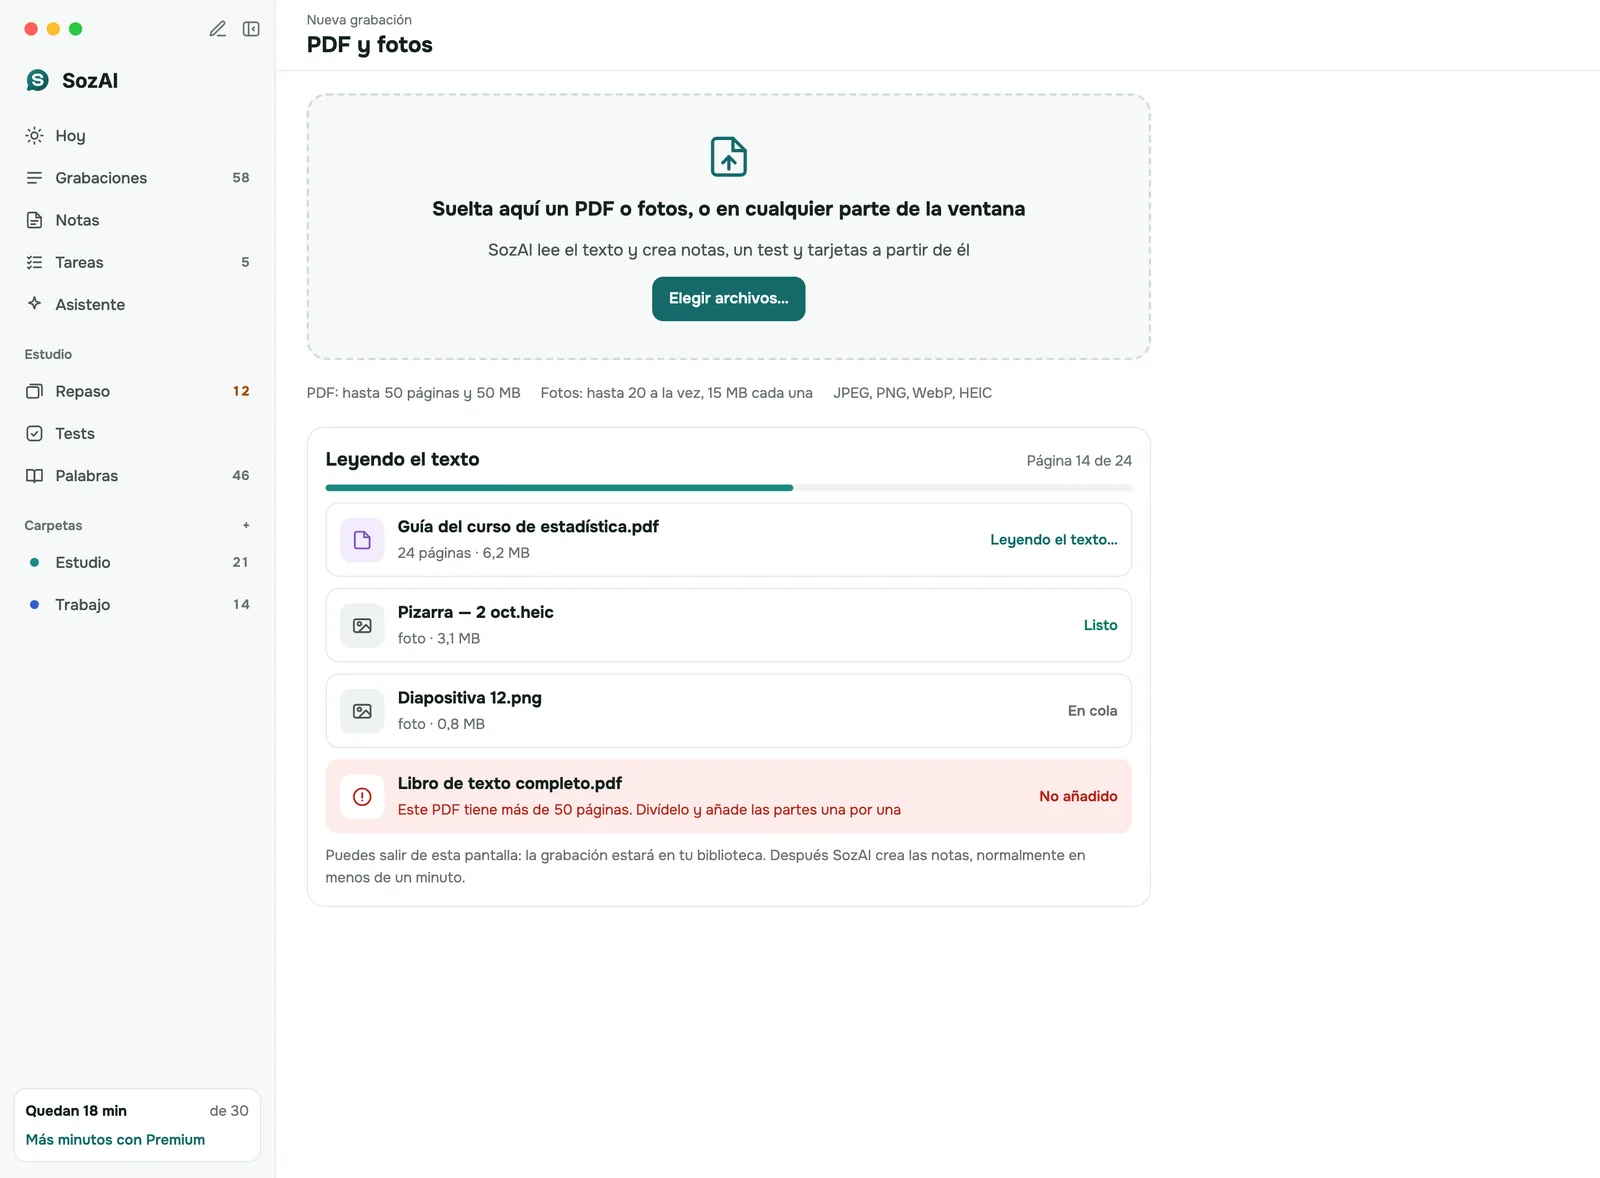Open the Palabras section

tap(137, 476)
